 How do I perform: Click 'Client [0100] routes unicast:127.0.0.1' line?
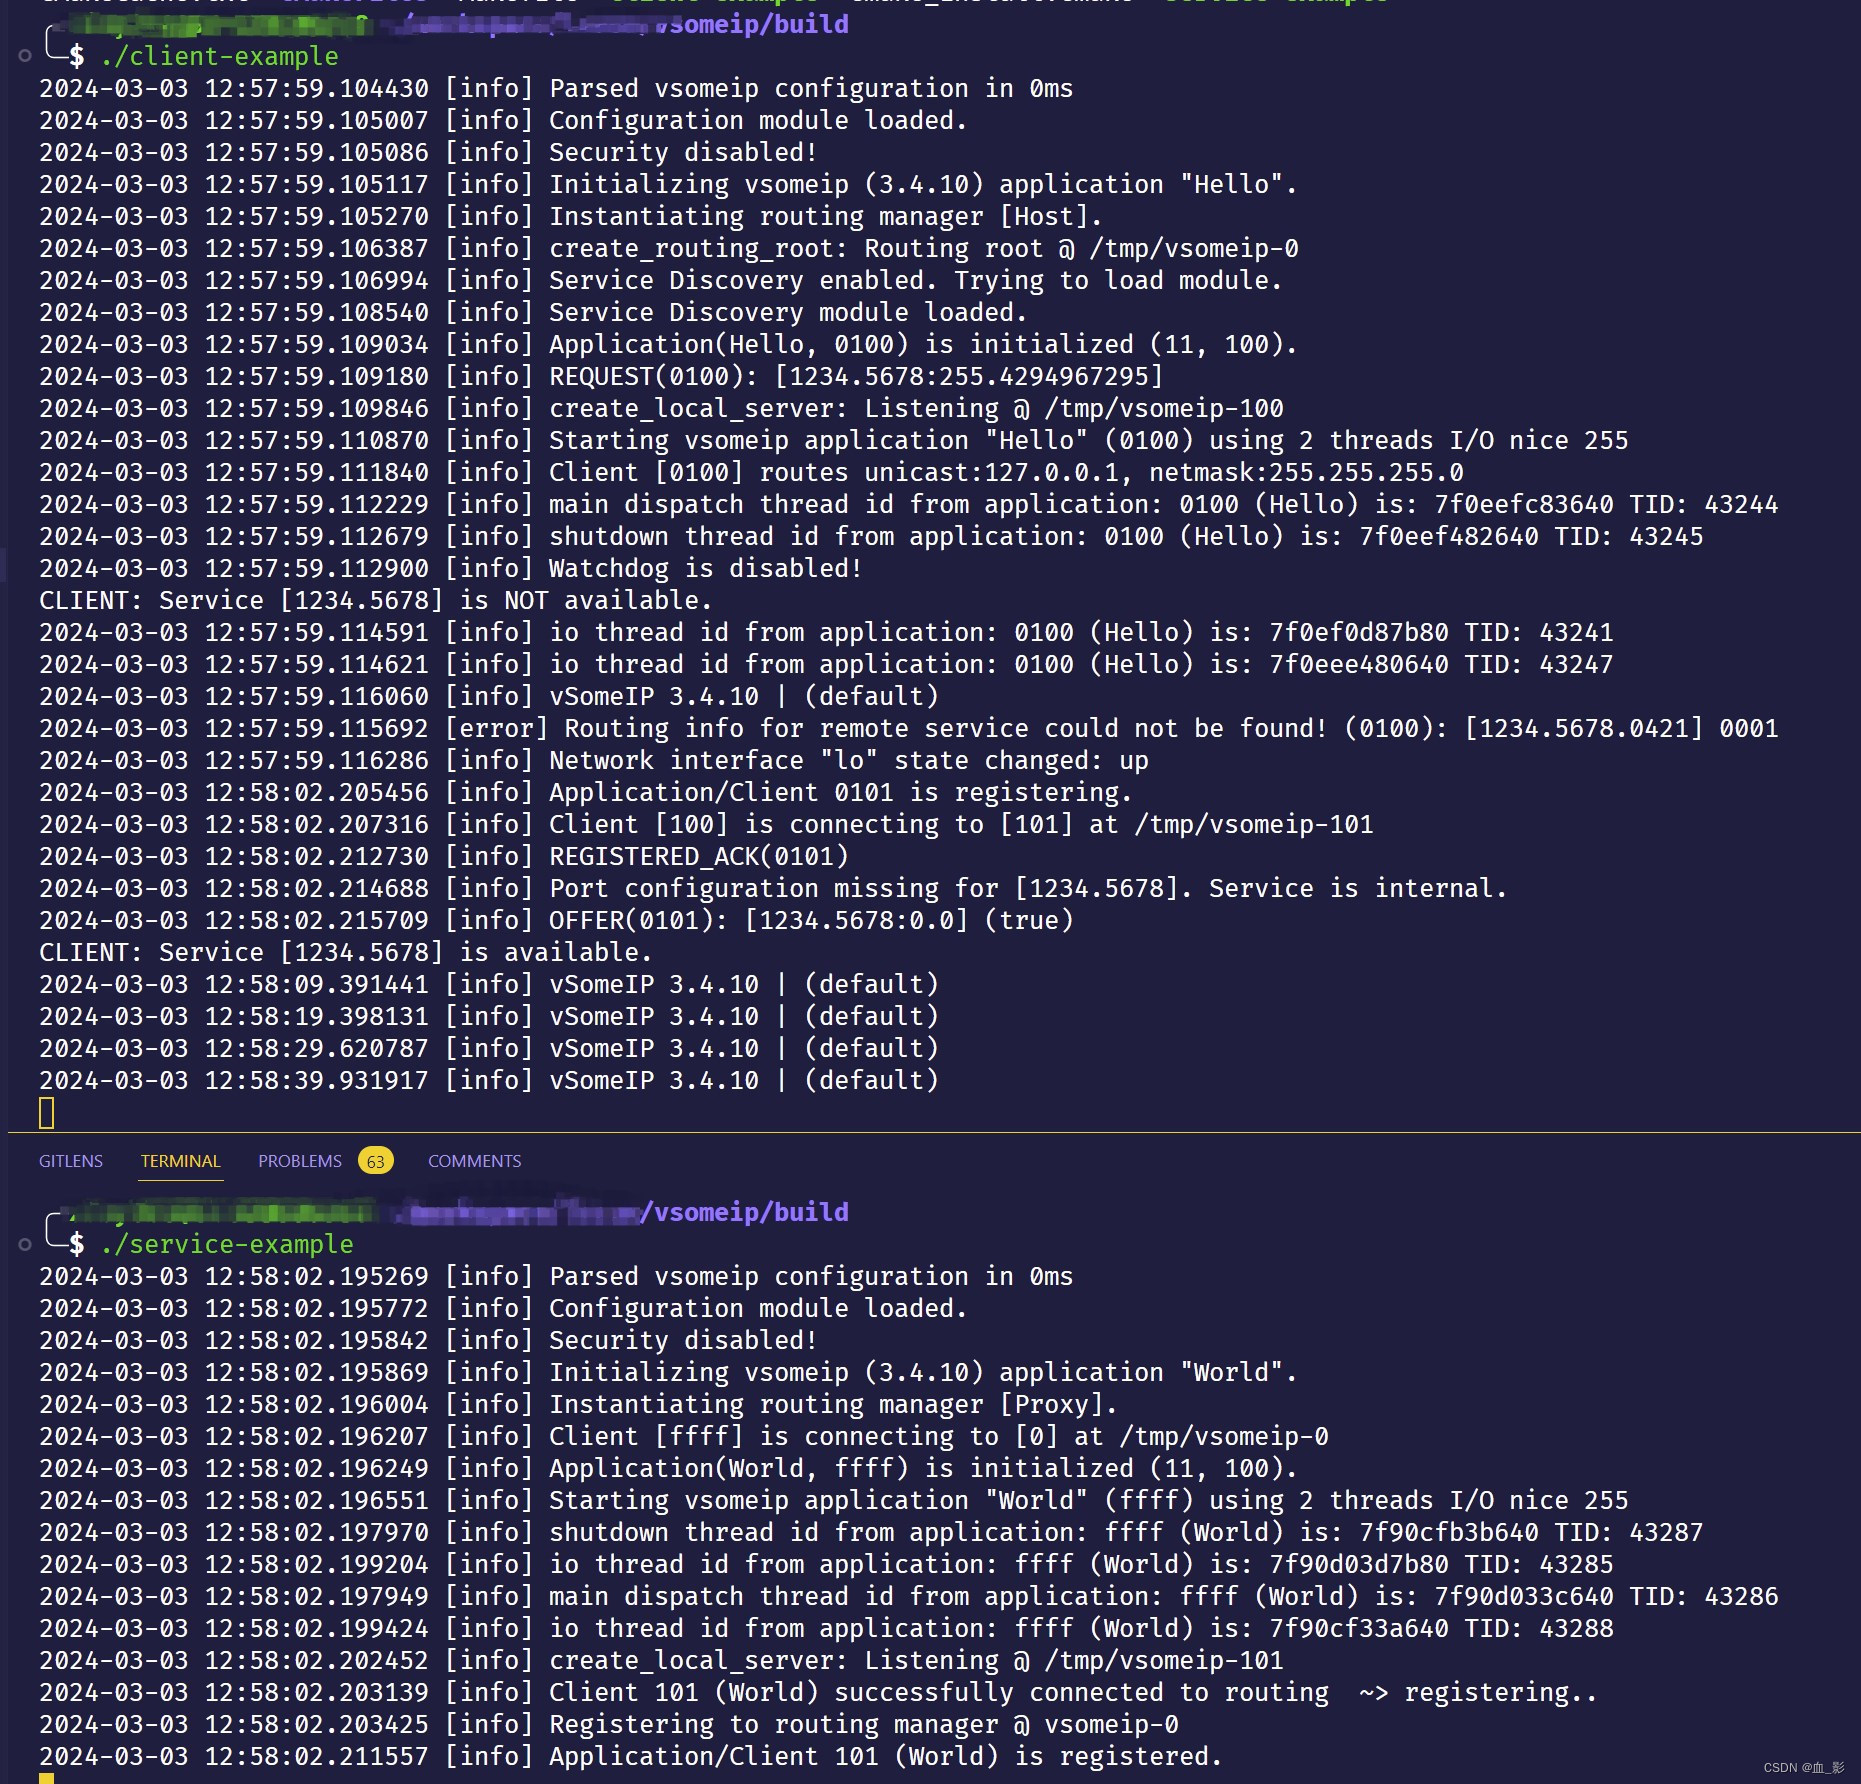(x=751, y=472)
